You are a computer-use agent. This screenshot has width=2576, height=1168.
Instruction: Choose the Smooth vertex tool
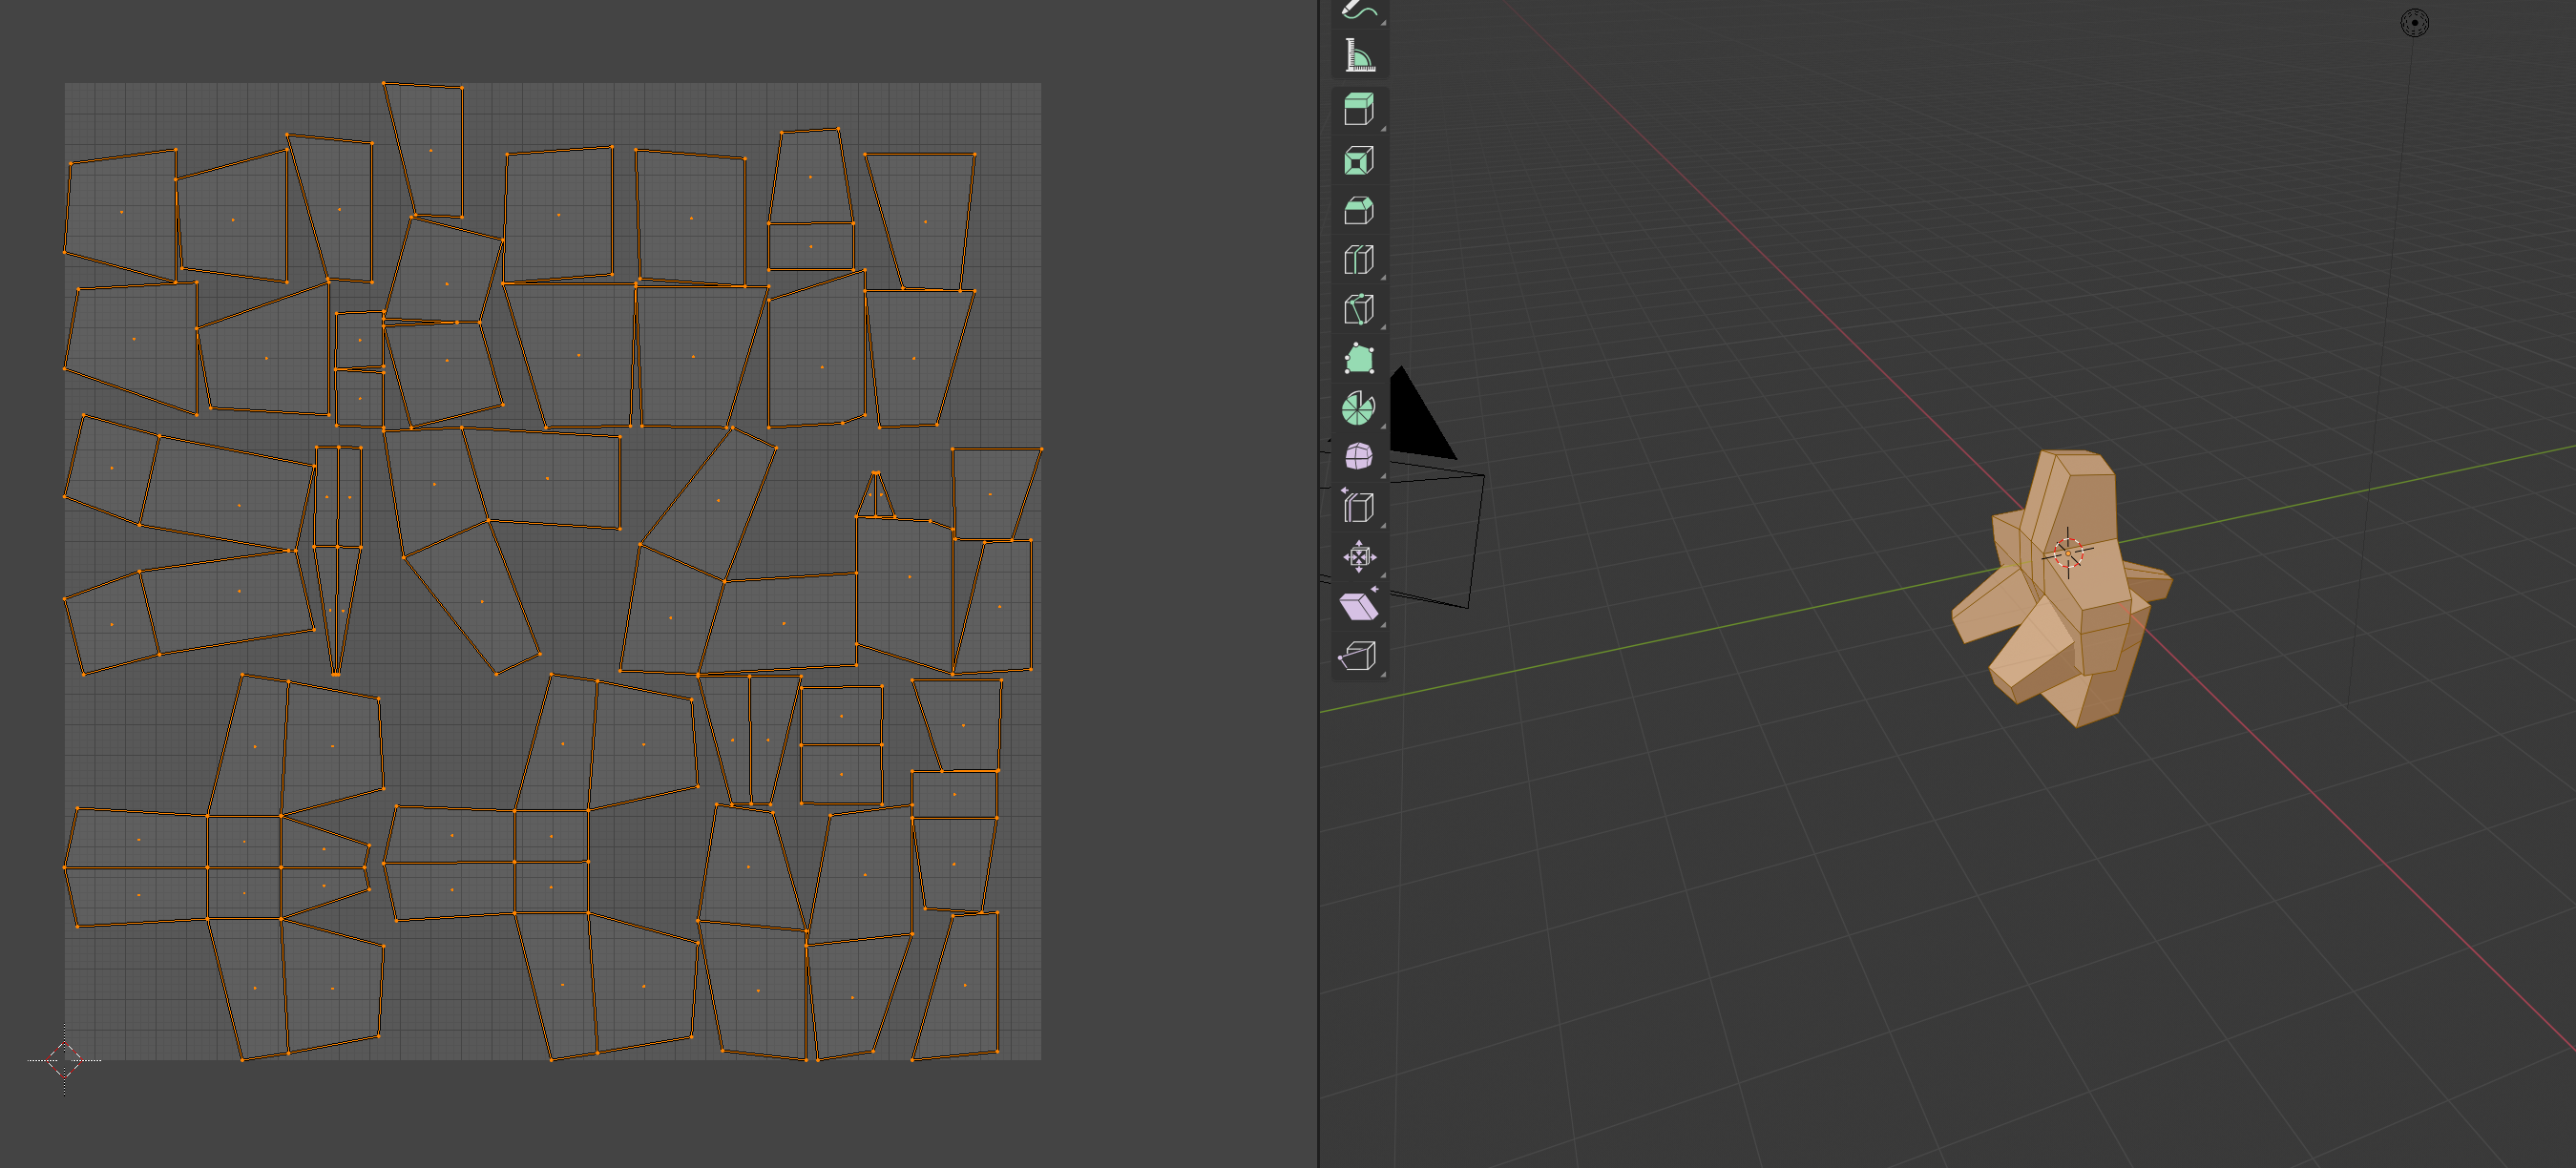coord(1358,456)
